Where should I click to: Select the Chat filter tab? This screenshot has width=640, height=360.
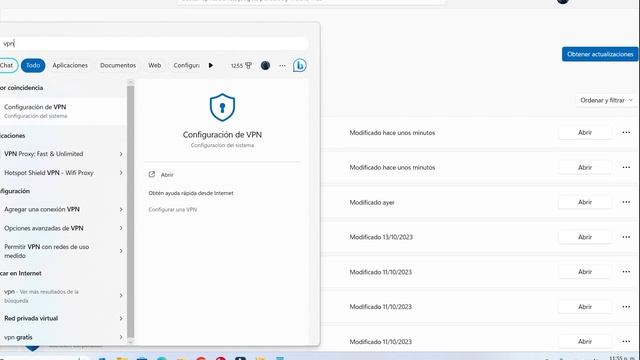[7, 65]
